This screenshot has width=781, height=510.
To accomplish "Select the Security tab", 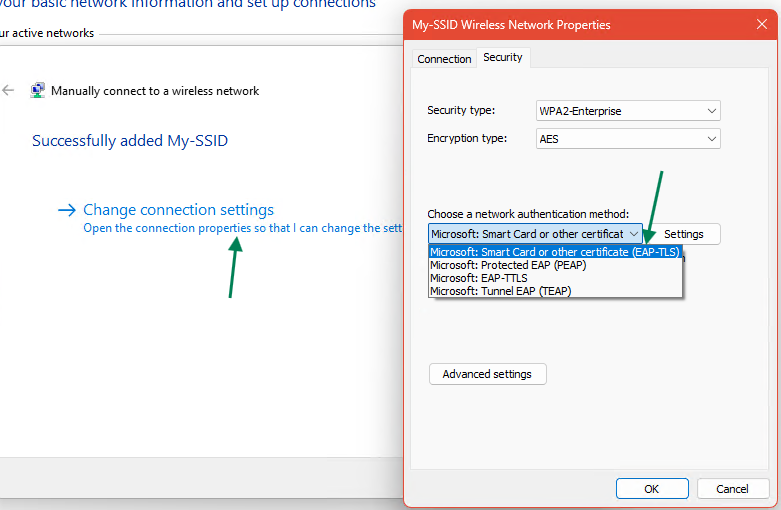I will (x=502, y=58).
